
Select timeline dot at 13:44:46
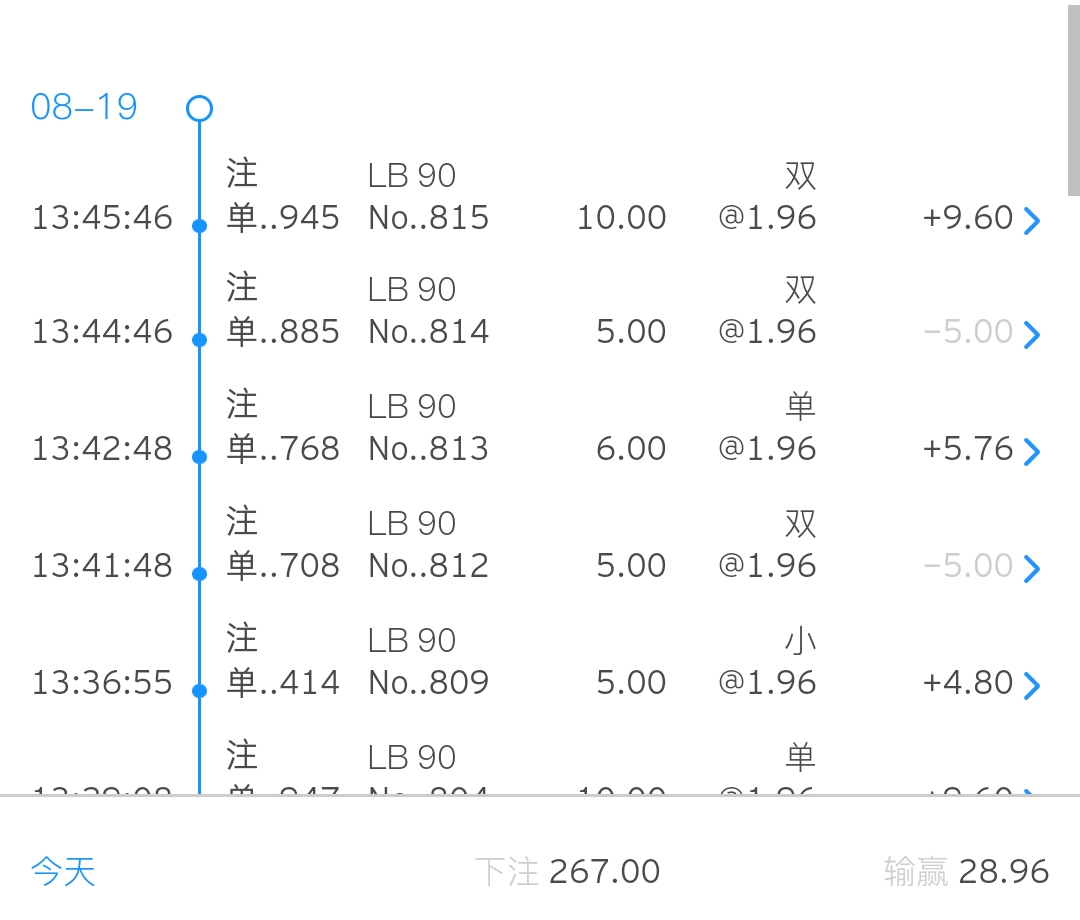coord(199,340)
